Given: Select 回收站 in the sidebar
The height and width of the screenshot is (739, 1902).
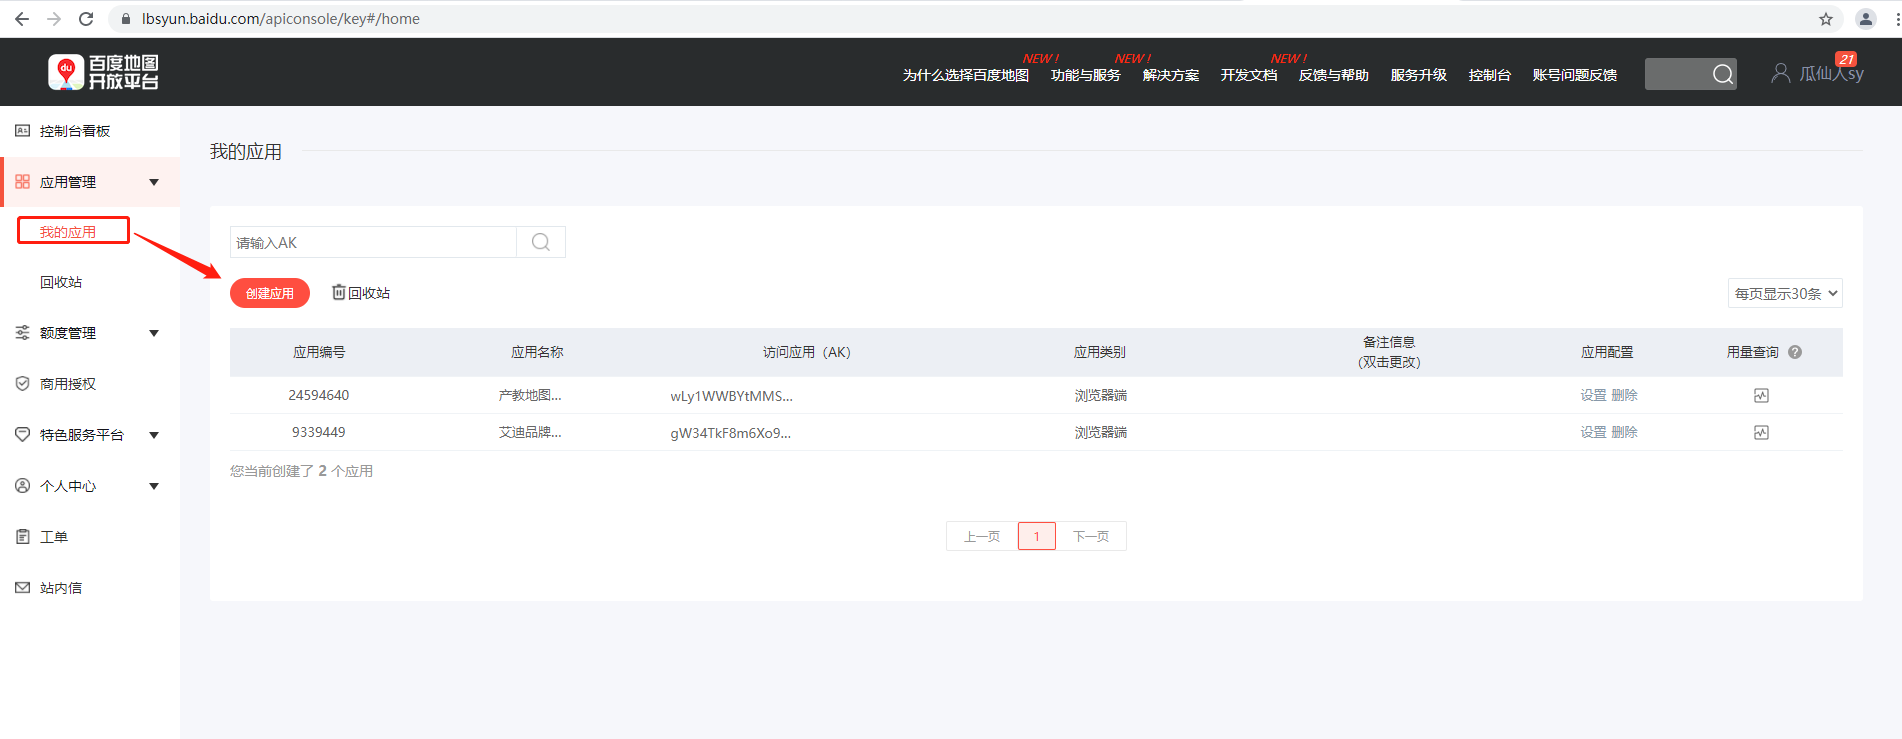Looking at the screenshot, I should click(x=61, y=282).
